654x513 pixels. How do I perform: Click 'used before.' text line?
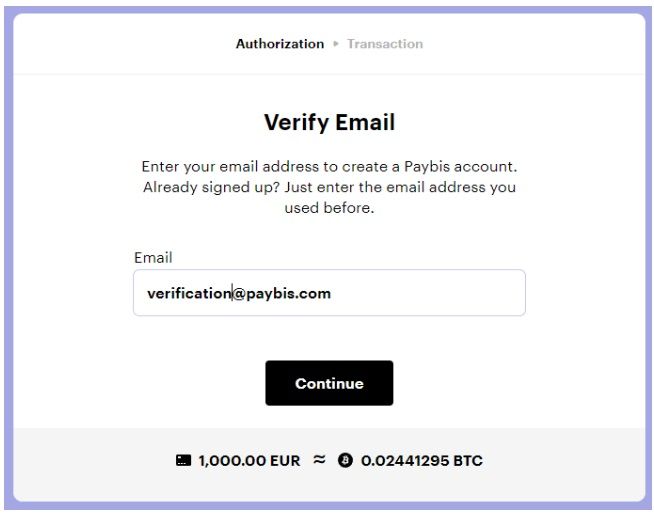tap(329, 209)
